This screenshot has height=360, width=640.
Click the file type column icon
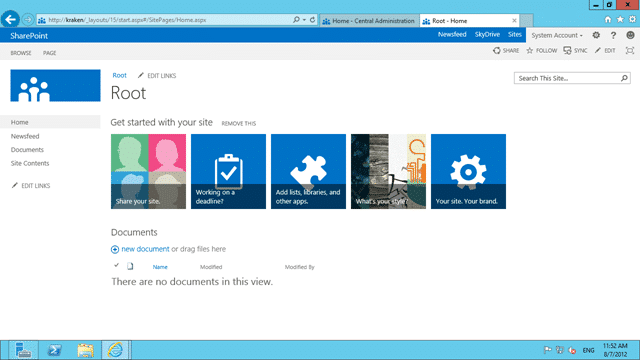130,266
